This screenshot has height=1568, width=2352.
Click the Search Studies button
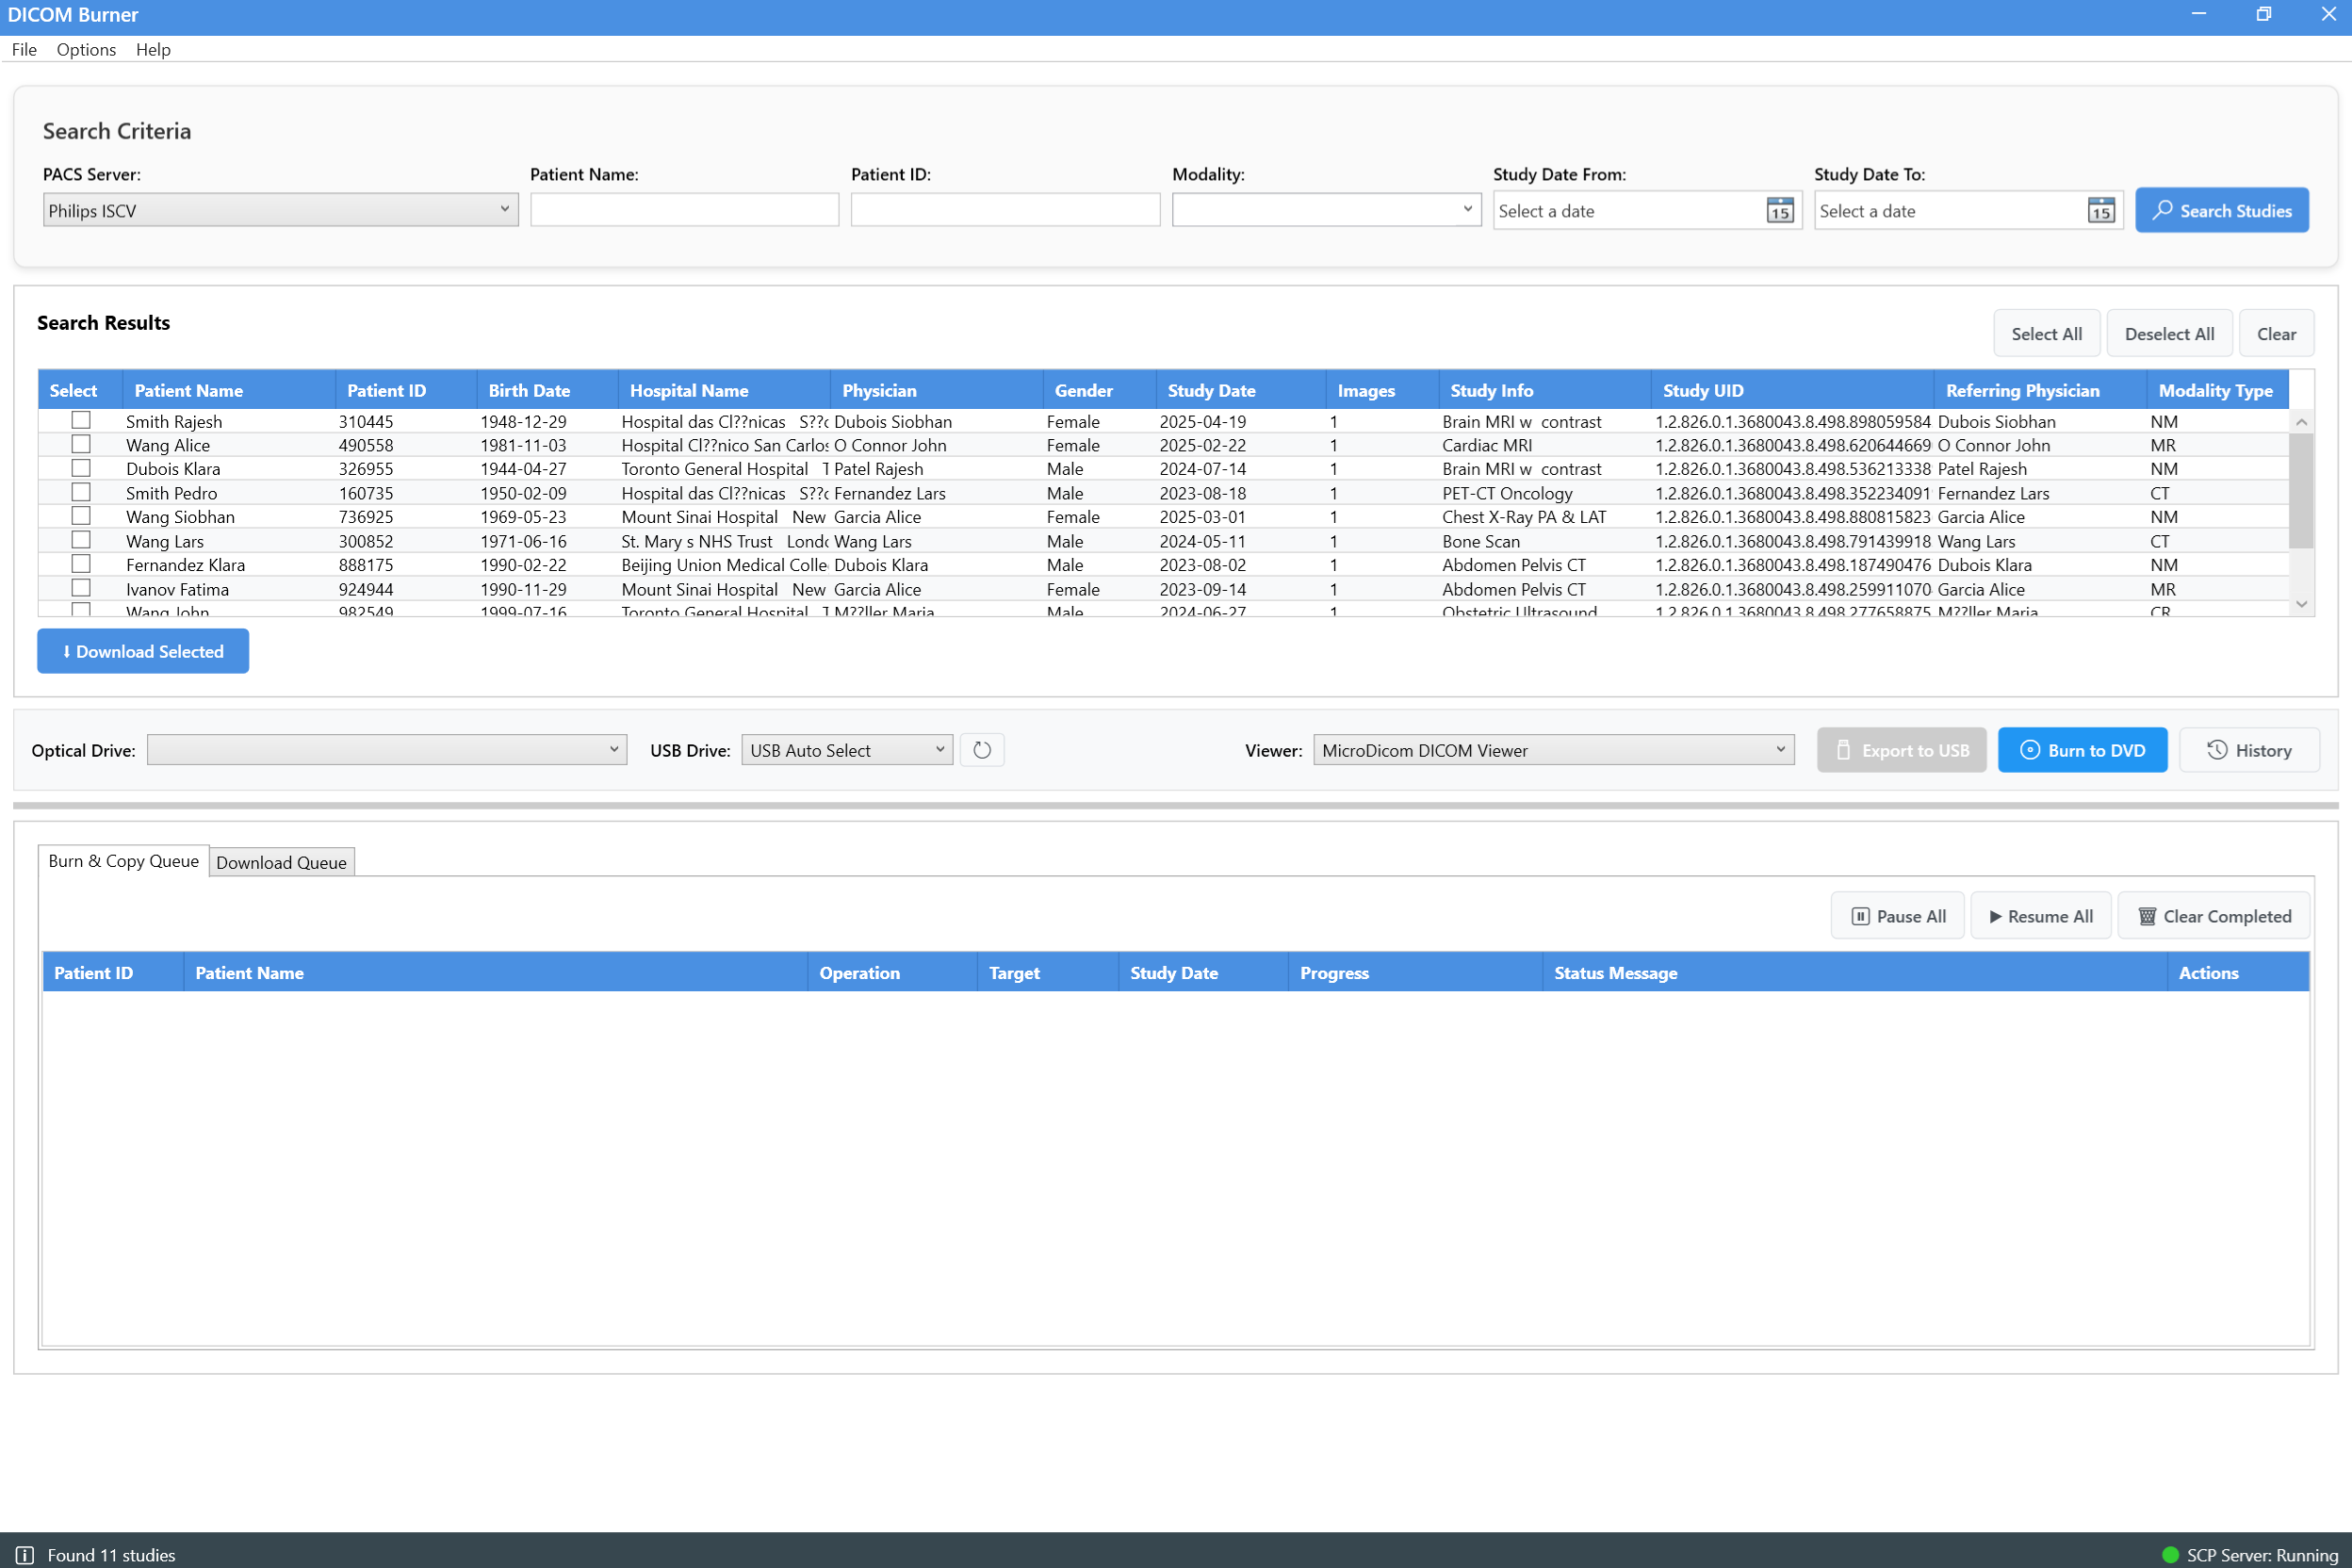(x=2222, y=210)
